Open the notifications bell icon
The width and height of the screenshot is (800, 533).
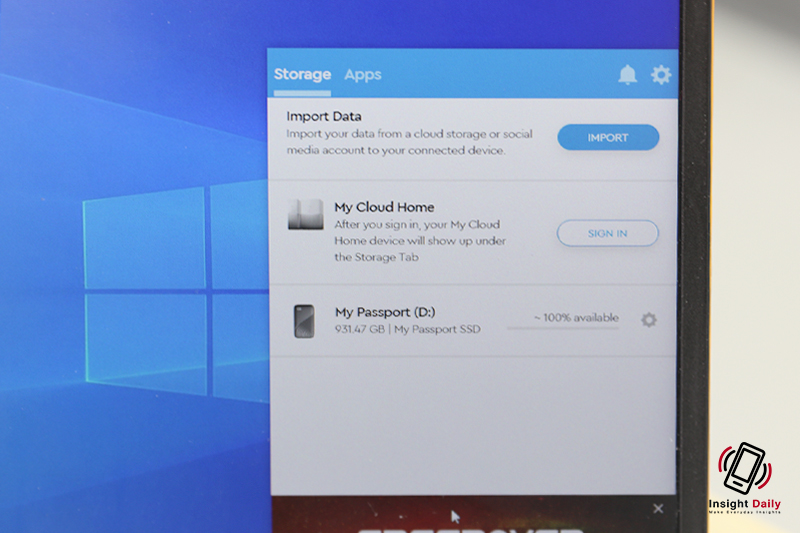pyautogui.click(x=627, y=75)
